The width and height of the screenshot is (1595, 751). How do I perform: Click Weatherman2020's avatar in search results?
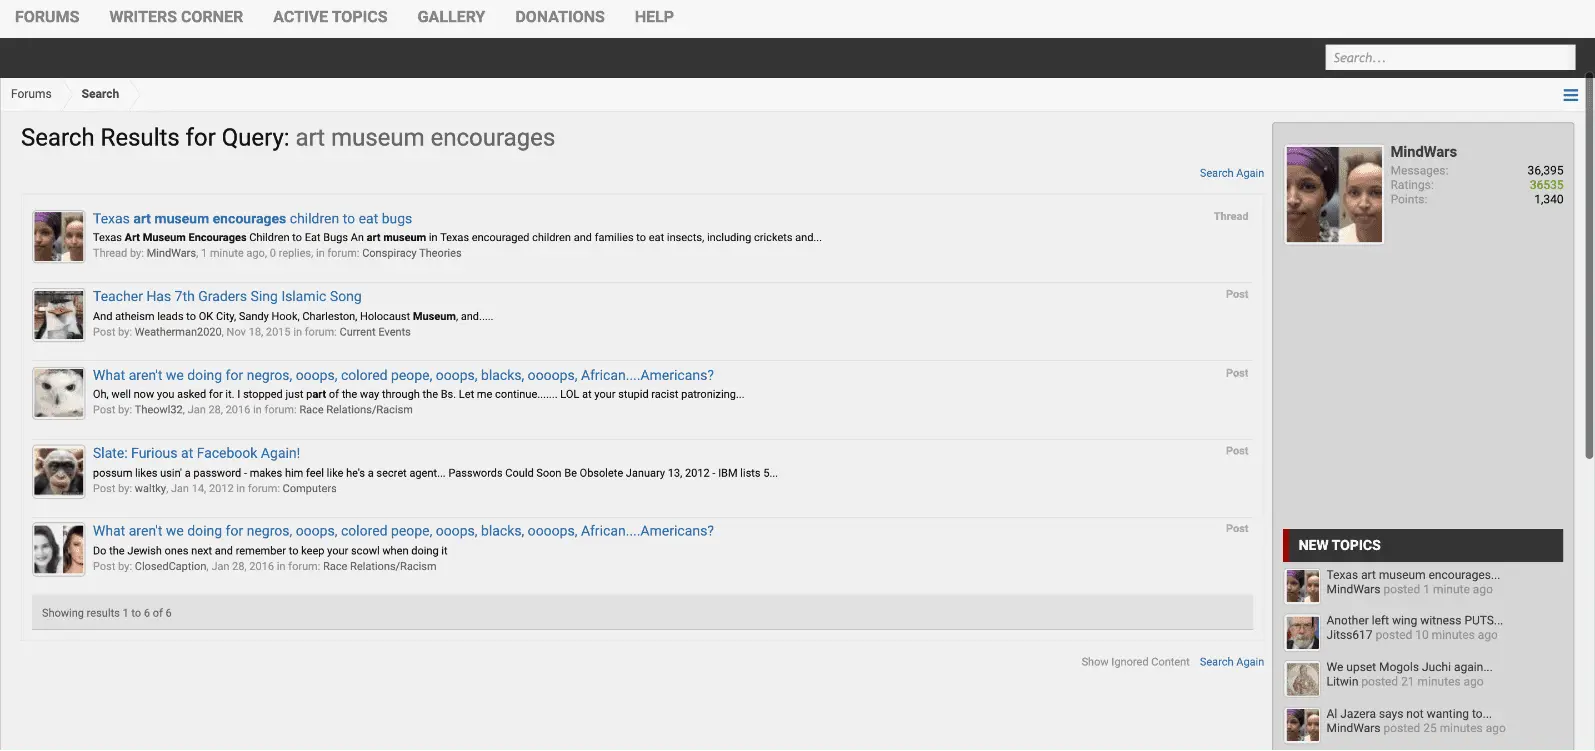point(59,315)
